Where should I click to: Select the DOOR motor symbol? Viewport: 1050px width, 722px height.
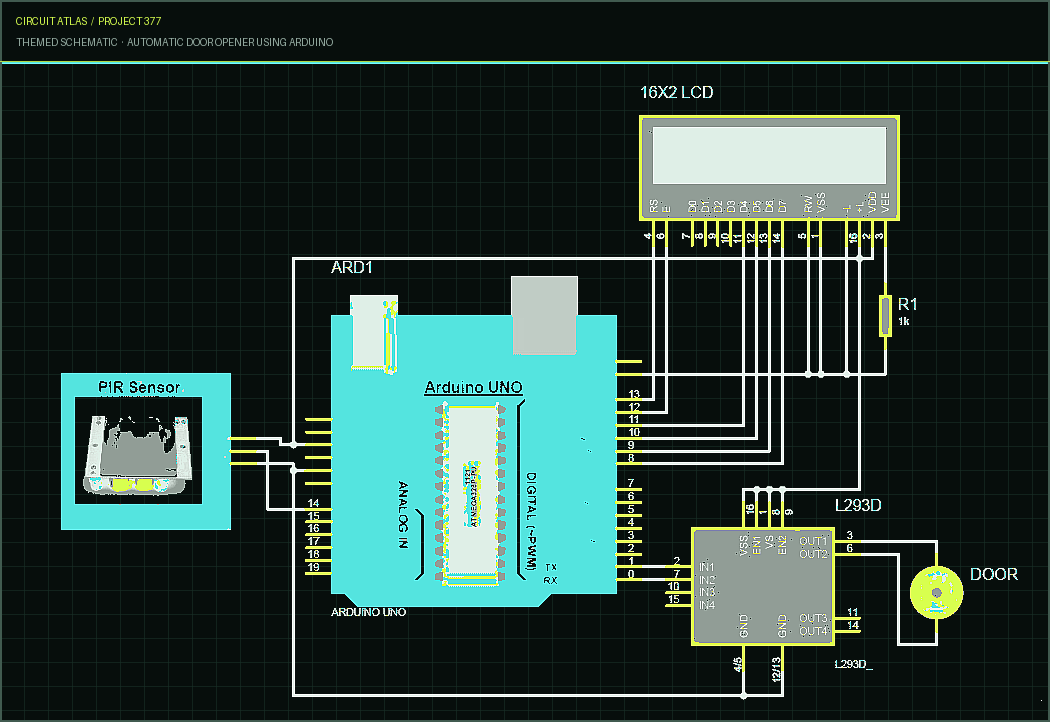(936, 592)
